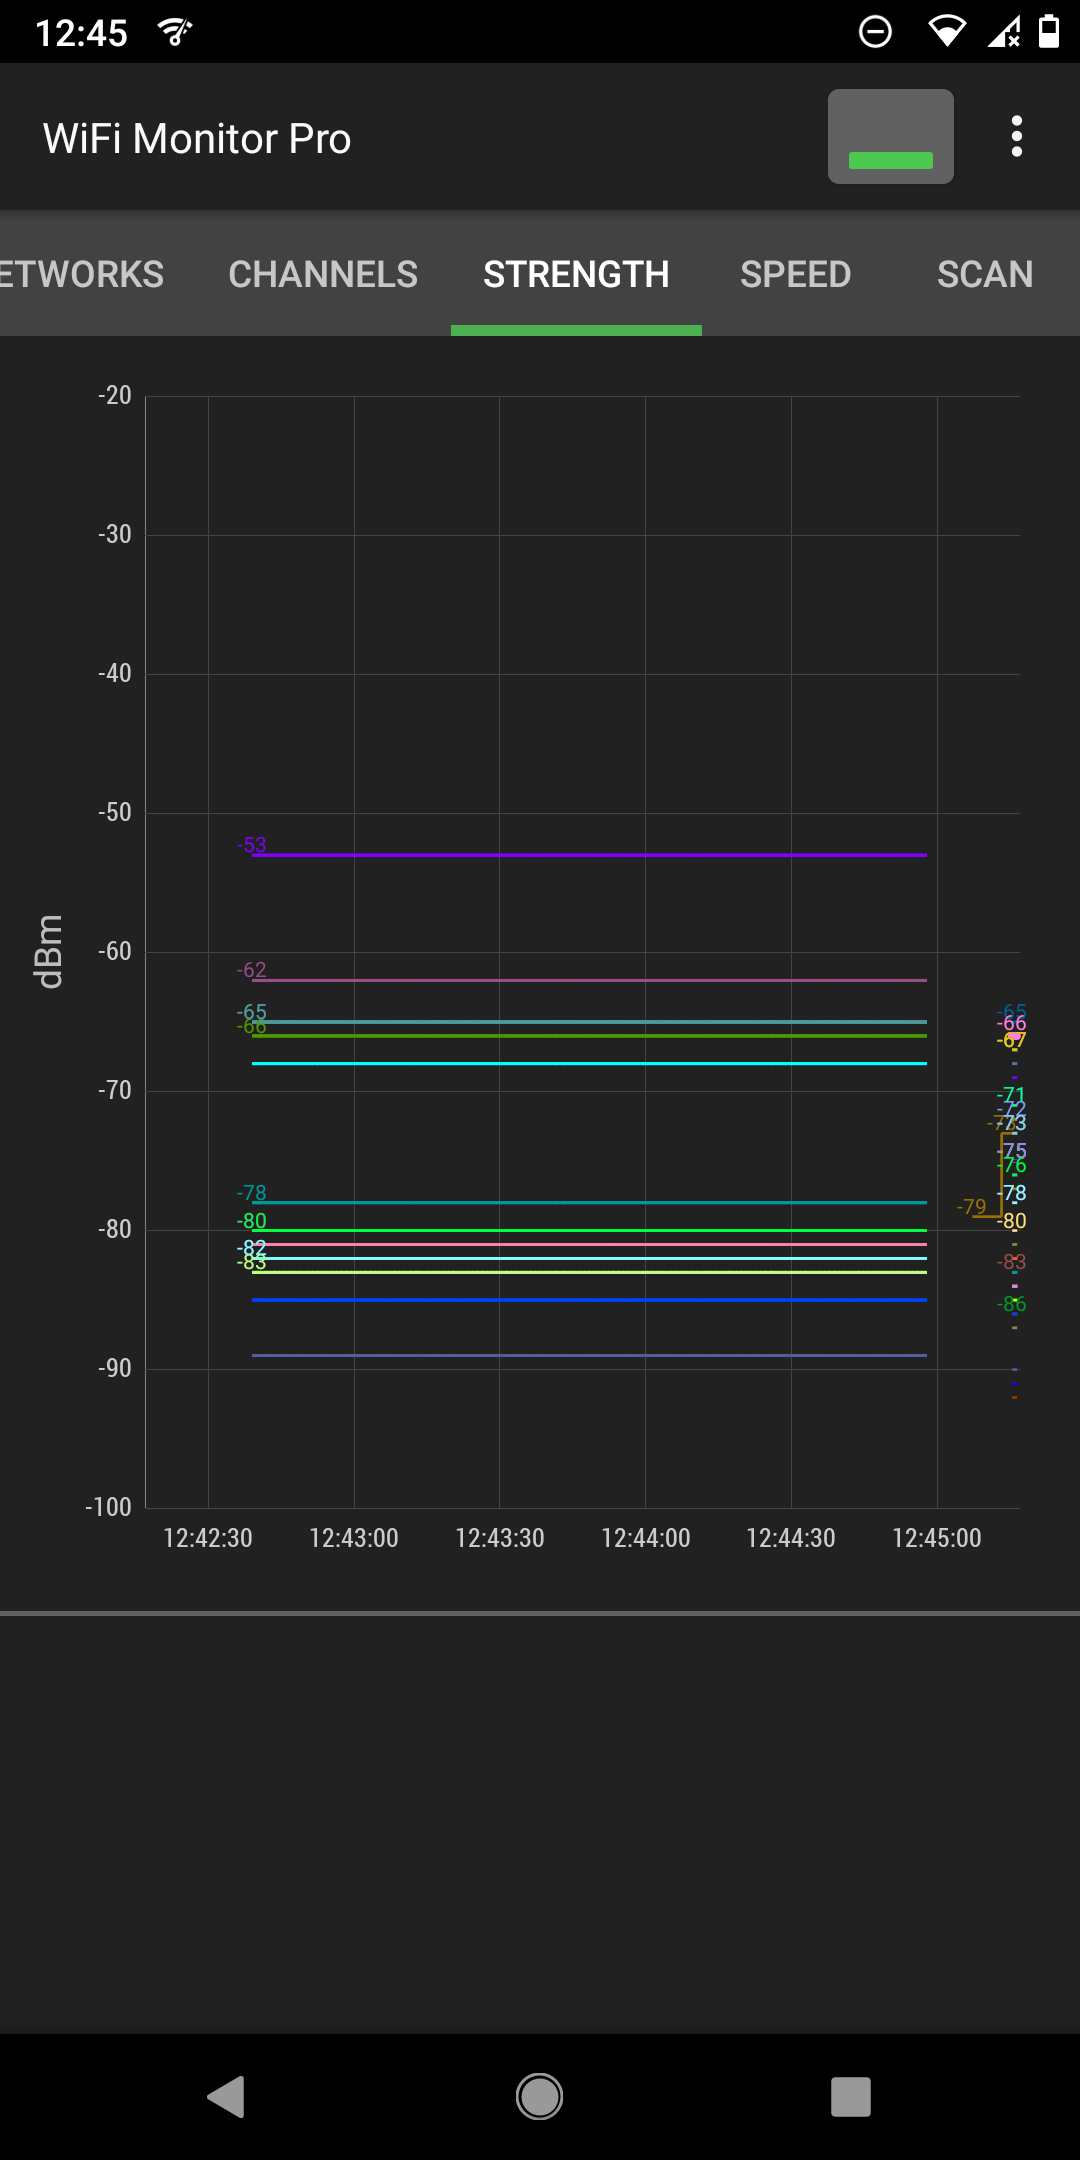Open the Speed tab

click(796, 274)
